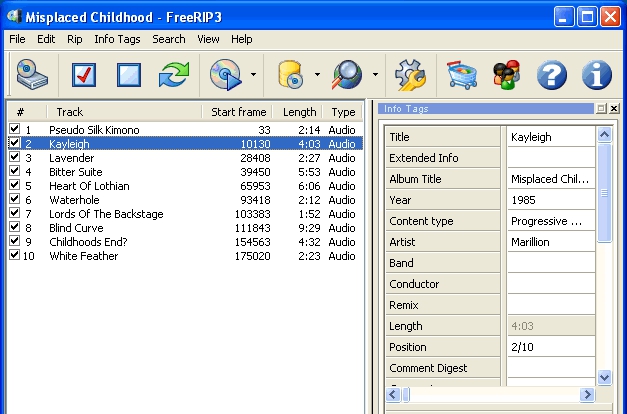Click the people community icon

(506, 74)
